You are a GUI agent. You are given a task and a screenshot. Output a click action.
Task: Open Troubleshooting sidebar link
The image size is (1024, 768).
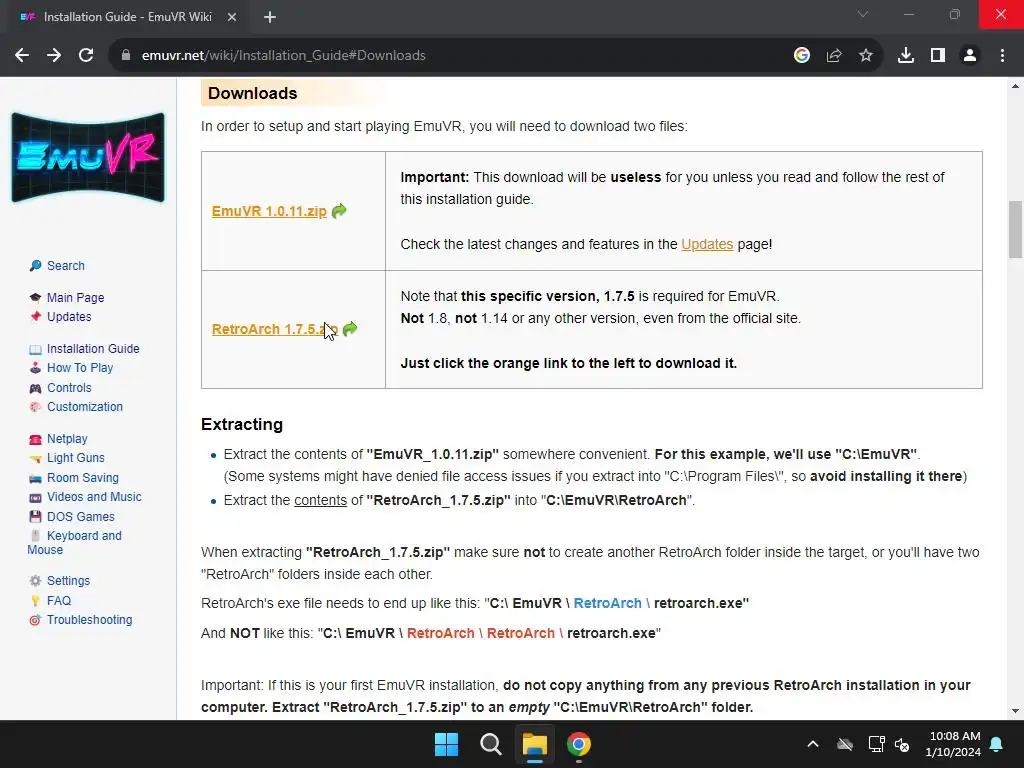[89, 620]
